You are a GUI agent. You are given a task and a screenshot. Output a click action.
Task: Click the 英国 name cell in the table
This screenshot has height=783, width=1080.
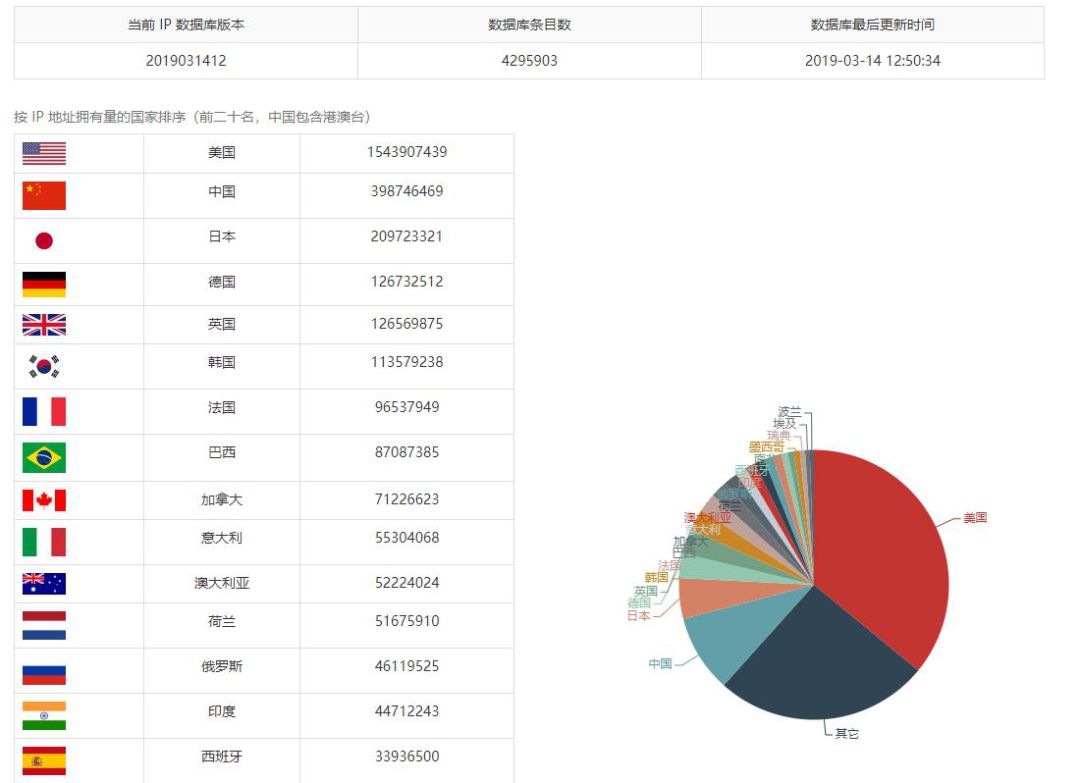[222, 324]
